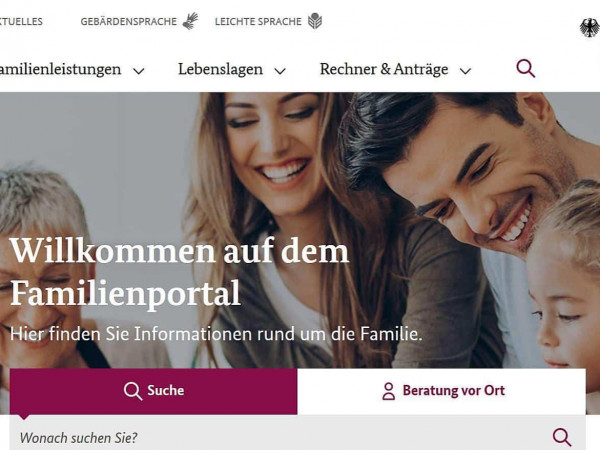Viewport: 600px width, 450px height.
Task: Click the family hero banner image
Action: click(x=300, y=230)
